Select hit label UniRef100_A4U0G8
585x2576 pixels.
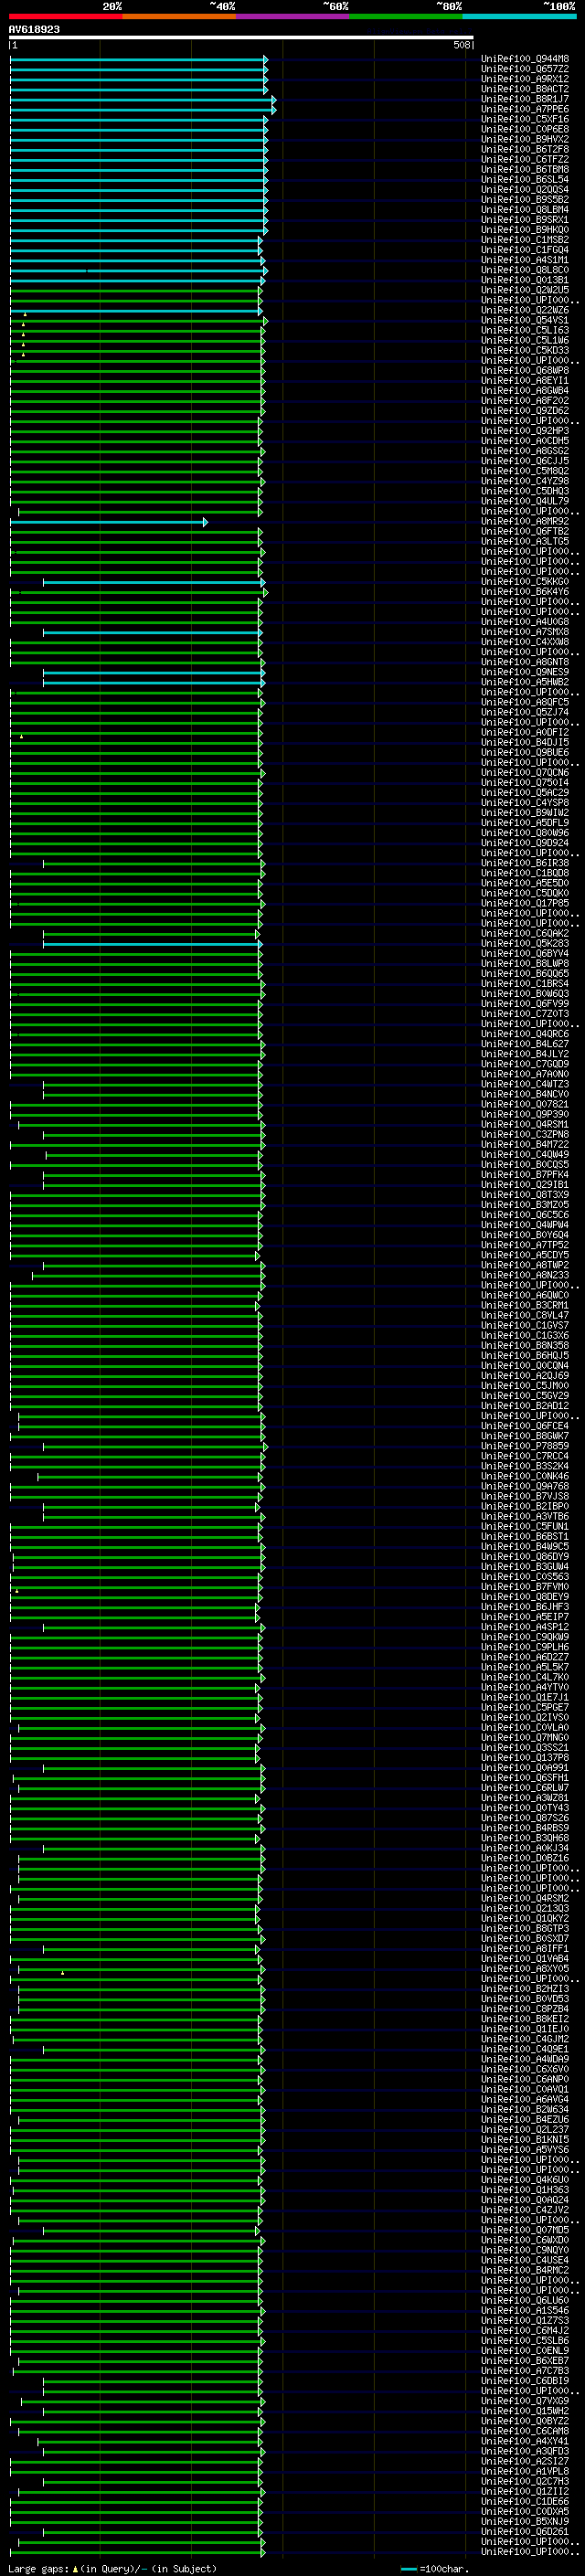pos(525,622)
